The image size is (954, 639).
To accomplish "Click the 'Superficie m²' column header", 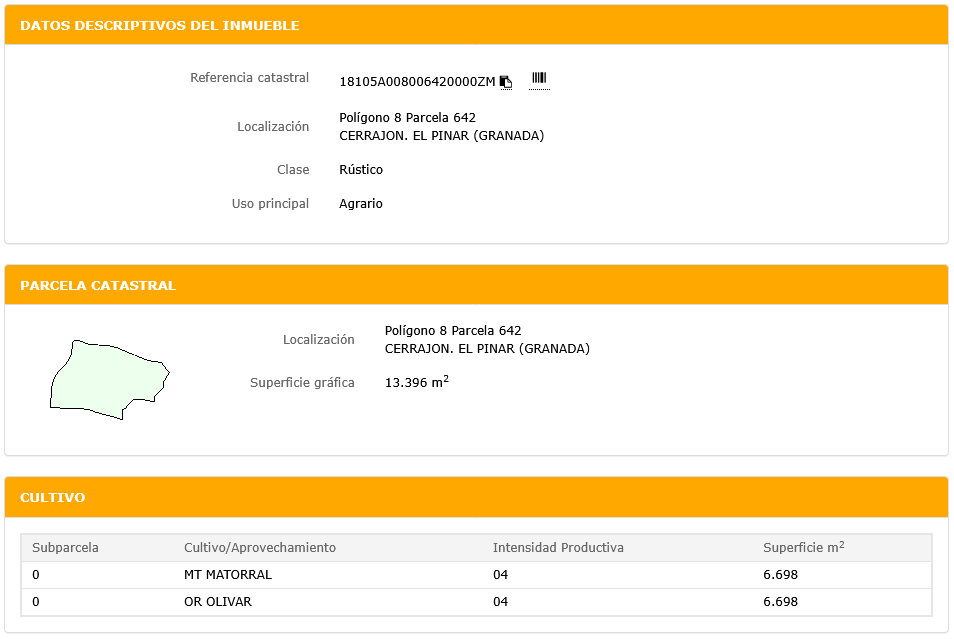I will (x=803, y=548).
